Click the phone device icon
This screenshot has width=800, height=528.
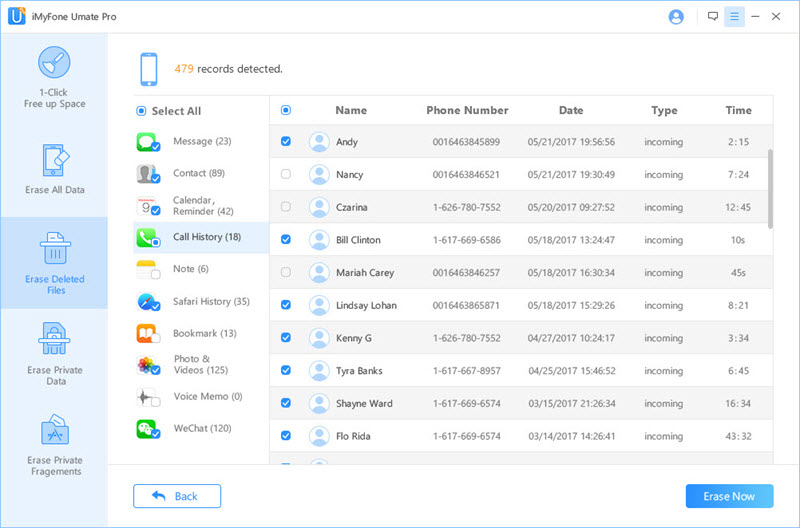[149, 69]
